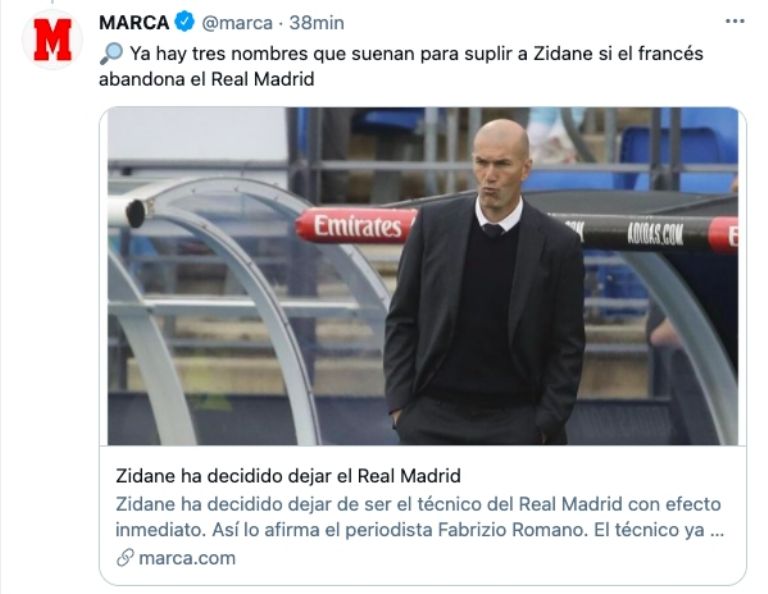Open the tweet's three-dot more options menu
The height and width of the screenshot is (594, 768).
tap(735, 21)
